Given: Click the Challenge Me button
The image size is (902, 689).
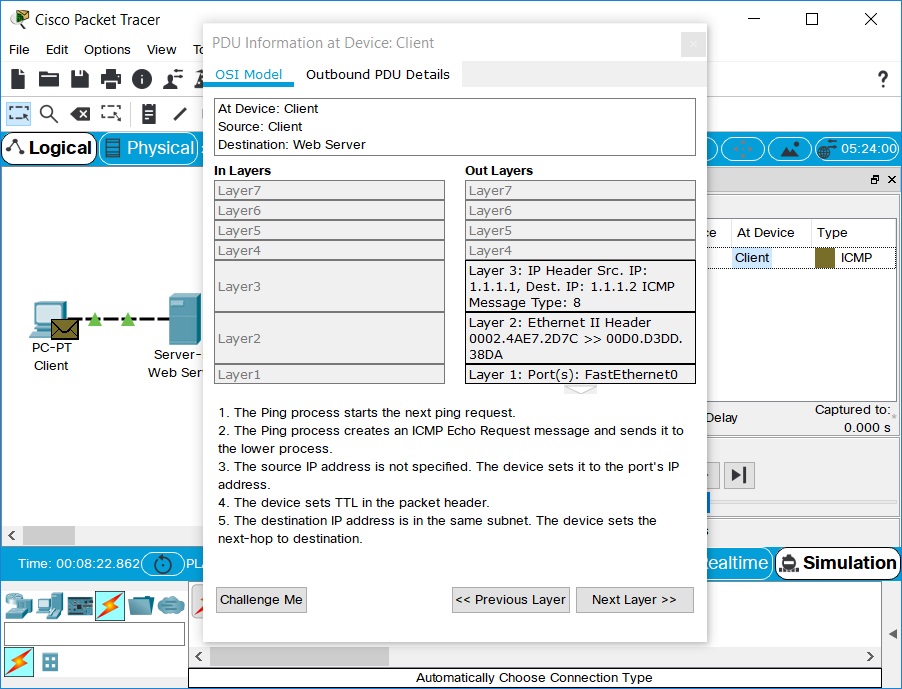Looking at the screenshot, I should pos(261,600).
